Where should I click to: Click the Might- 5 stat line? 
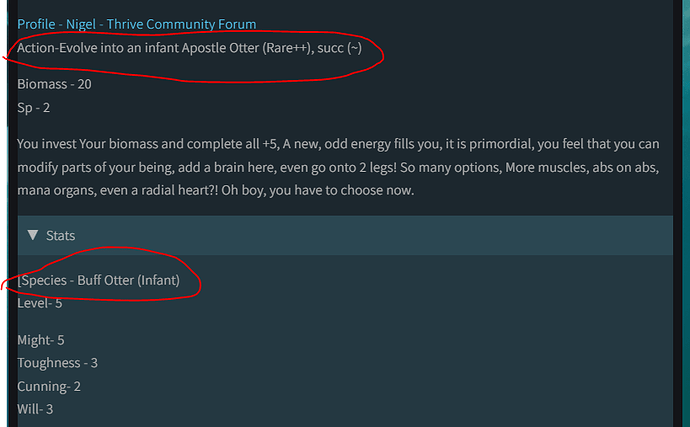40,340
